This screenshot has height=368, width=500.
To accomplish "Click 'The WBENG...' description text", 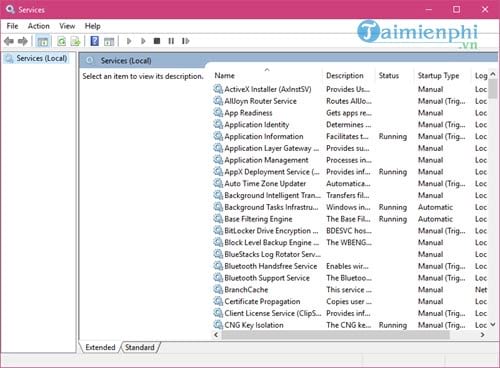I will pyautogui.click(x=349, y=242).
